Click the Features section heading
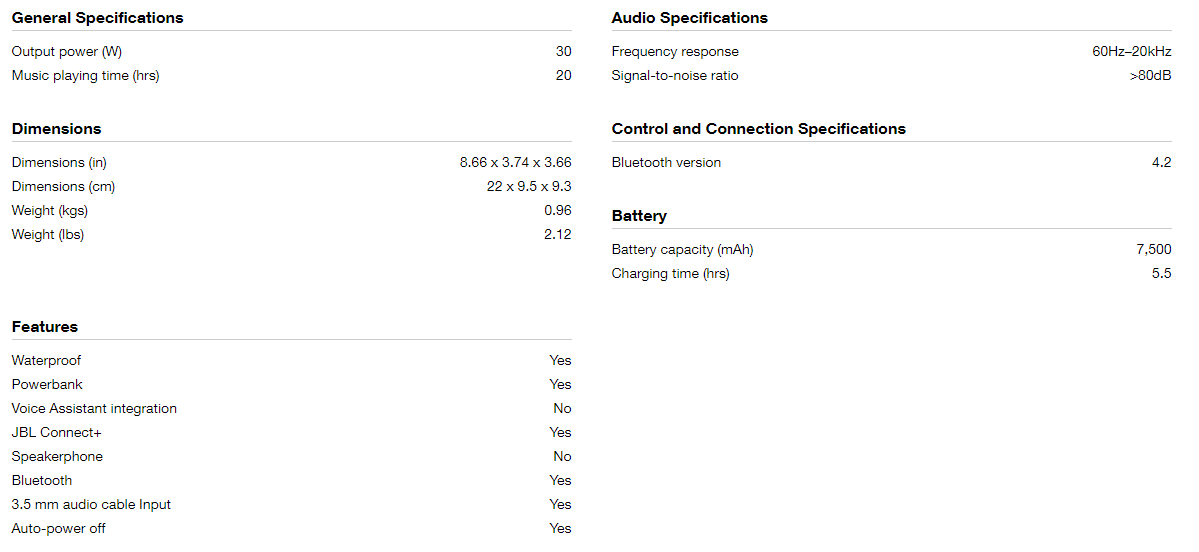This screenshot has width=1199, height=552. click(44, 326)
